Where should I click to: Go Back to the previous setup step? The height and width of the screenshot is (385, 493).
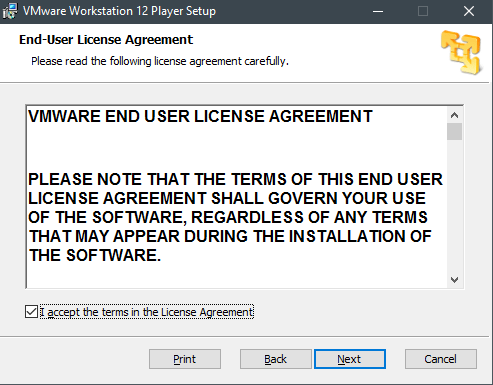click(x=275, y=359)
